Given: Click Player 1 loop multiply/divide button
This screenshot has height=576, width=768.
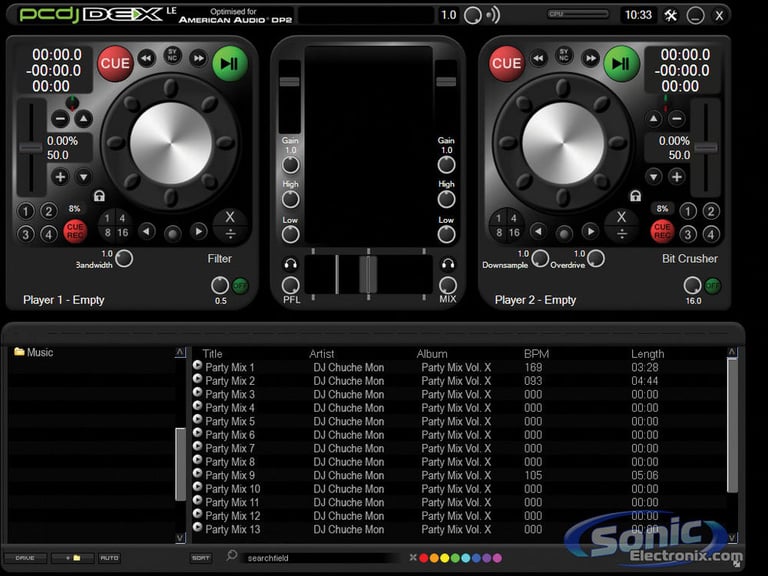Looking at the screenshot, I should coord(230,225).
